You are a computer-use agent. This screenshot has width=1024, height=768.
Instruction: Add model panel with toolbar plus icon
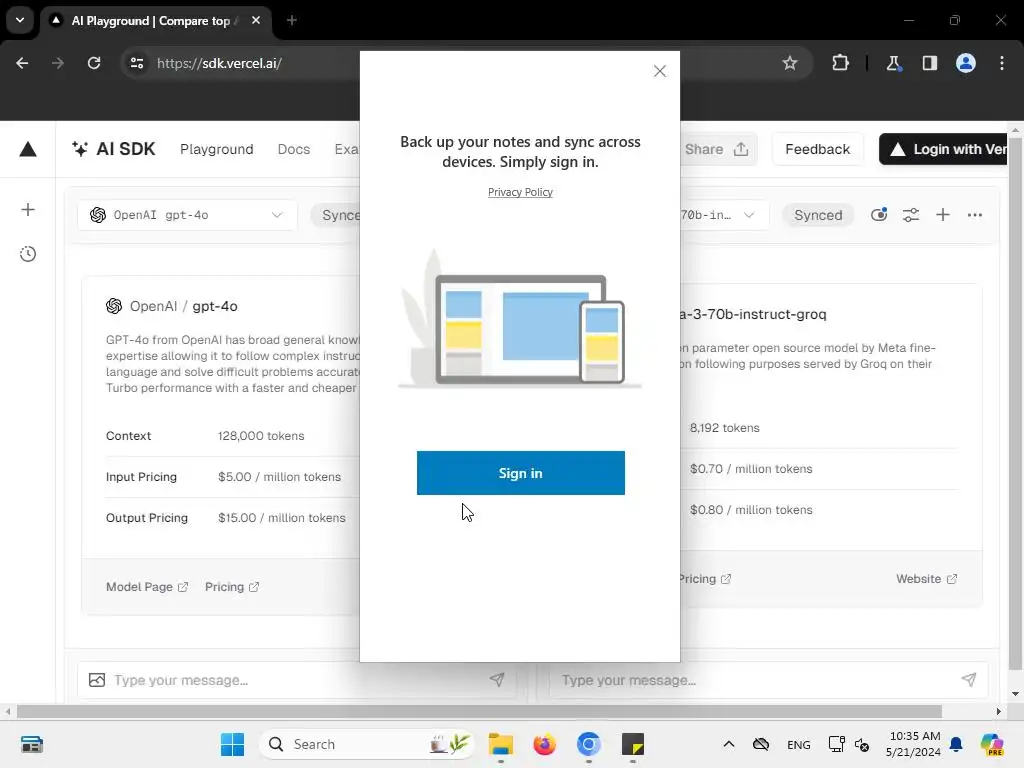point(943,215)
